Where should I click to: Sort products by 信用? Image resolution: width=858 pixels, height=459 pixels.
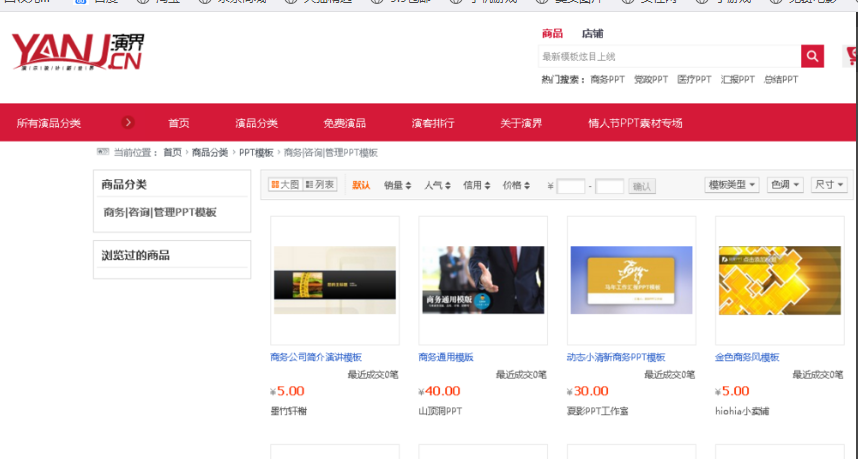point(477,185)
